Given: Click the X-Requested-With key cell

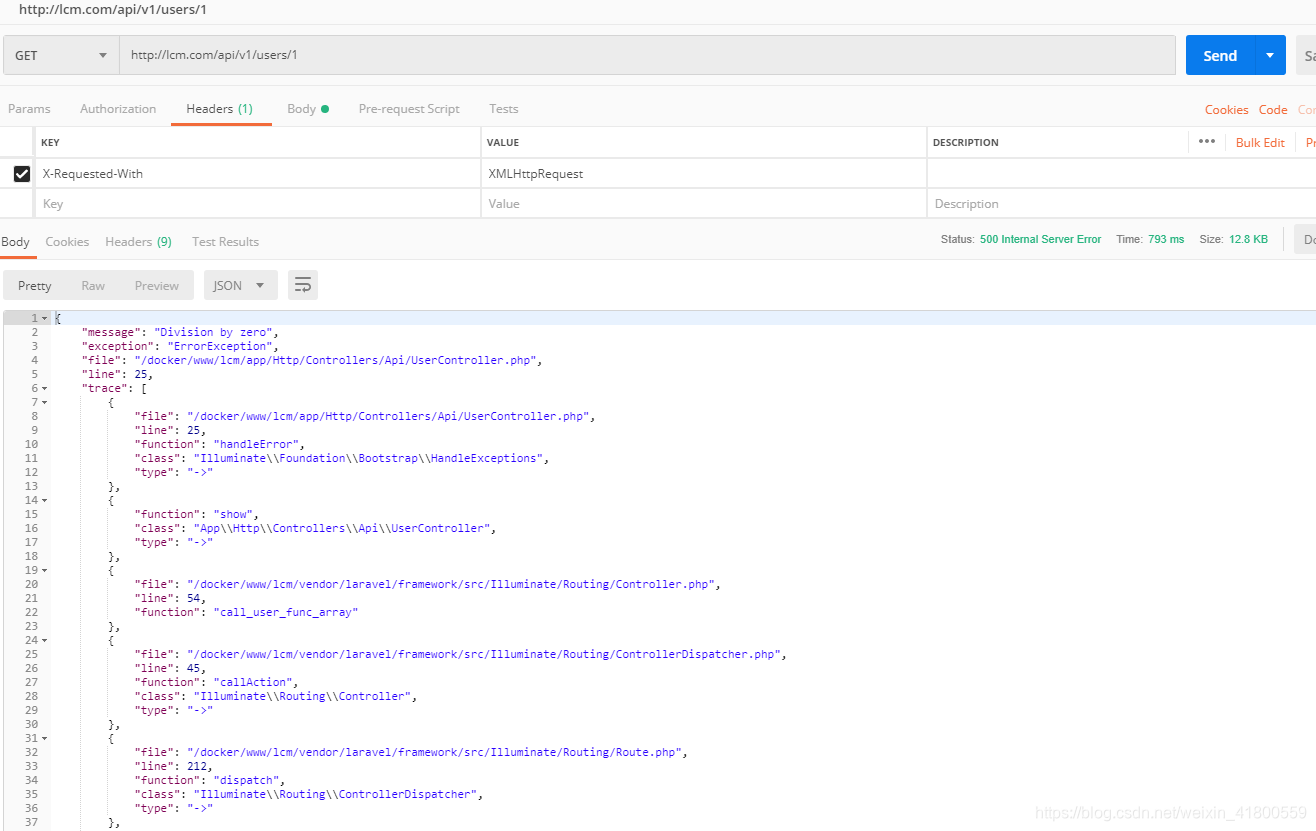Looking at the screenshot, I should coord(257,174).
